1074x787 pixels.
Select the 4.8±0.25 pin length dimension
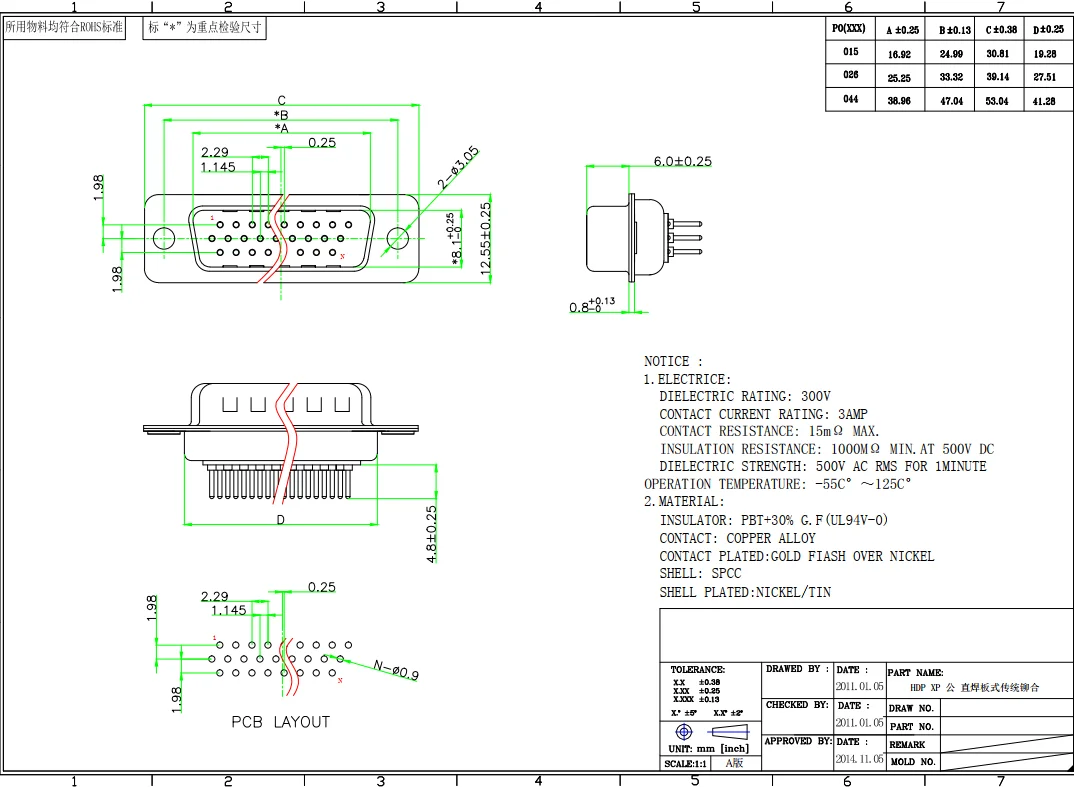432,534
